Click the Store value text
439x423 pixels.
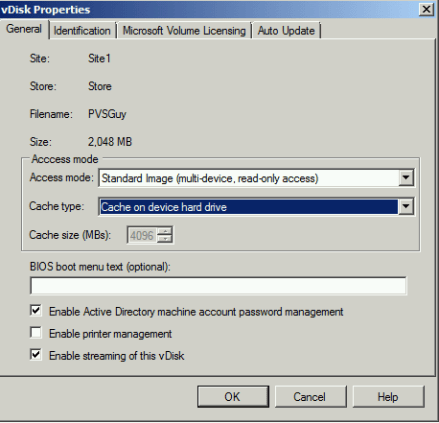coord(100,86)
